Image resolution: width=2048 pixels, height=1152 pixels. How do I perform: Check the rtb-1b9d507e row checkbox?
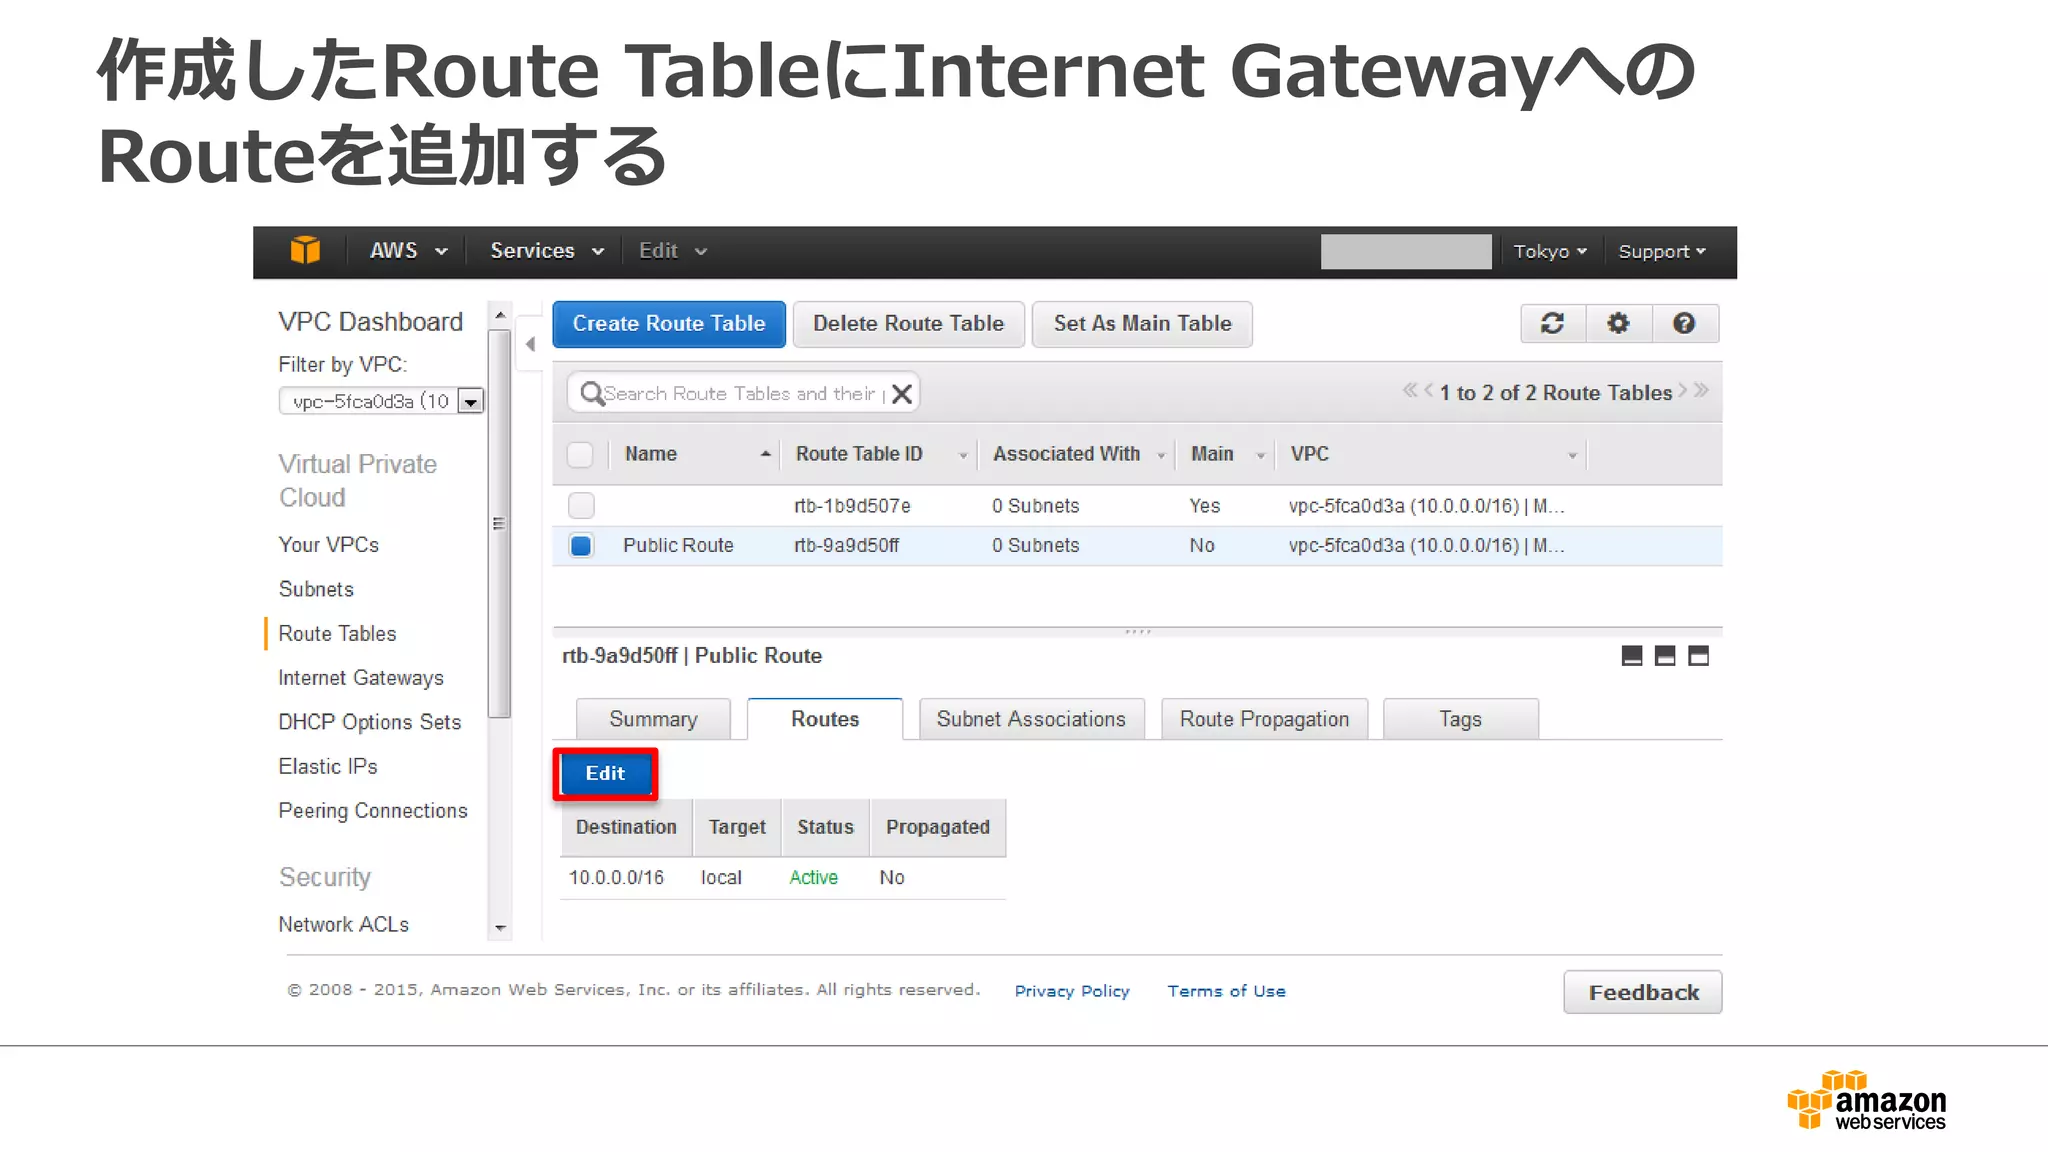pyautogui.click(x=581, y=506)
